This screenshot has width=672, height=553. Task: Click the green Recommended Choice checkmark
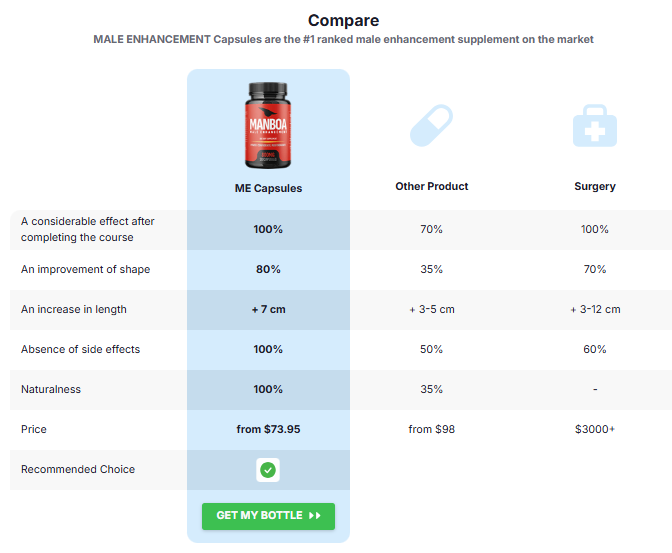click(268, 470)
